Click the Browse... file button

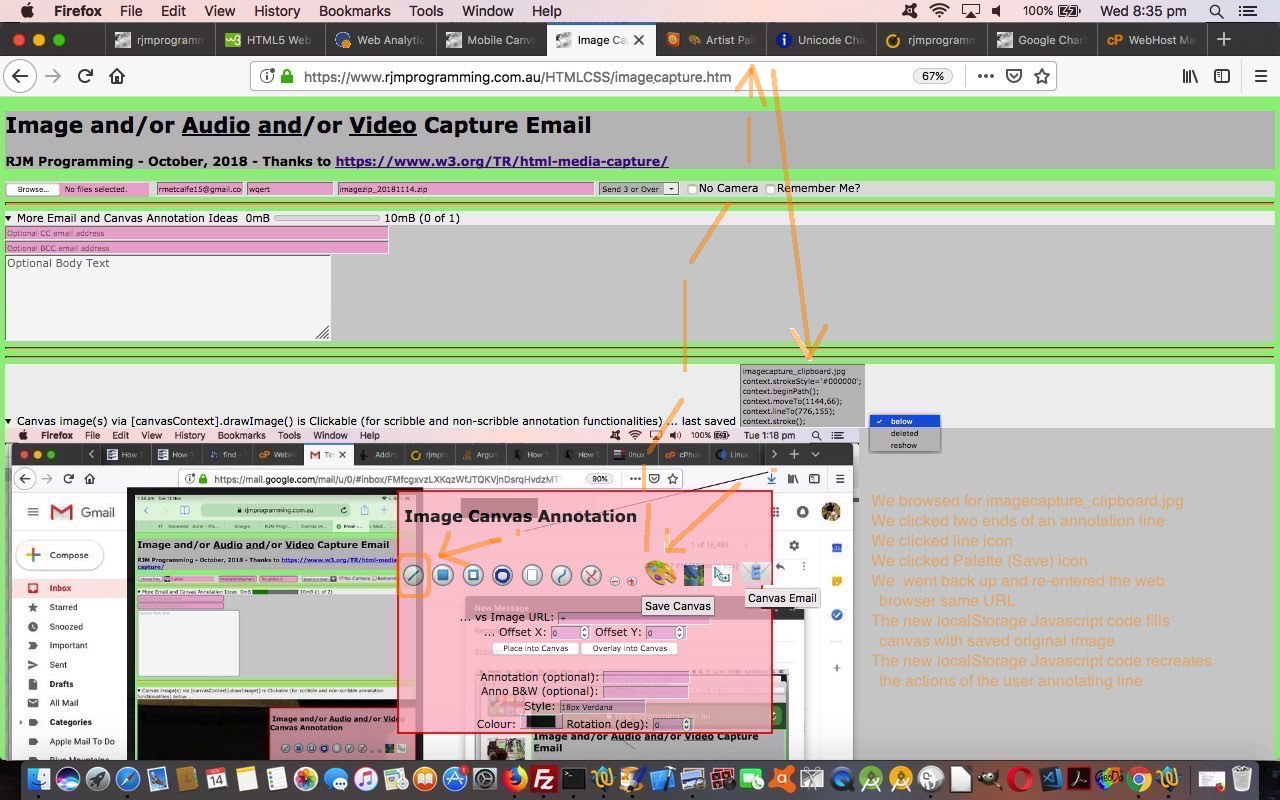coord(33,189)
